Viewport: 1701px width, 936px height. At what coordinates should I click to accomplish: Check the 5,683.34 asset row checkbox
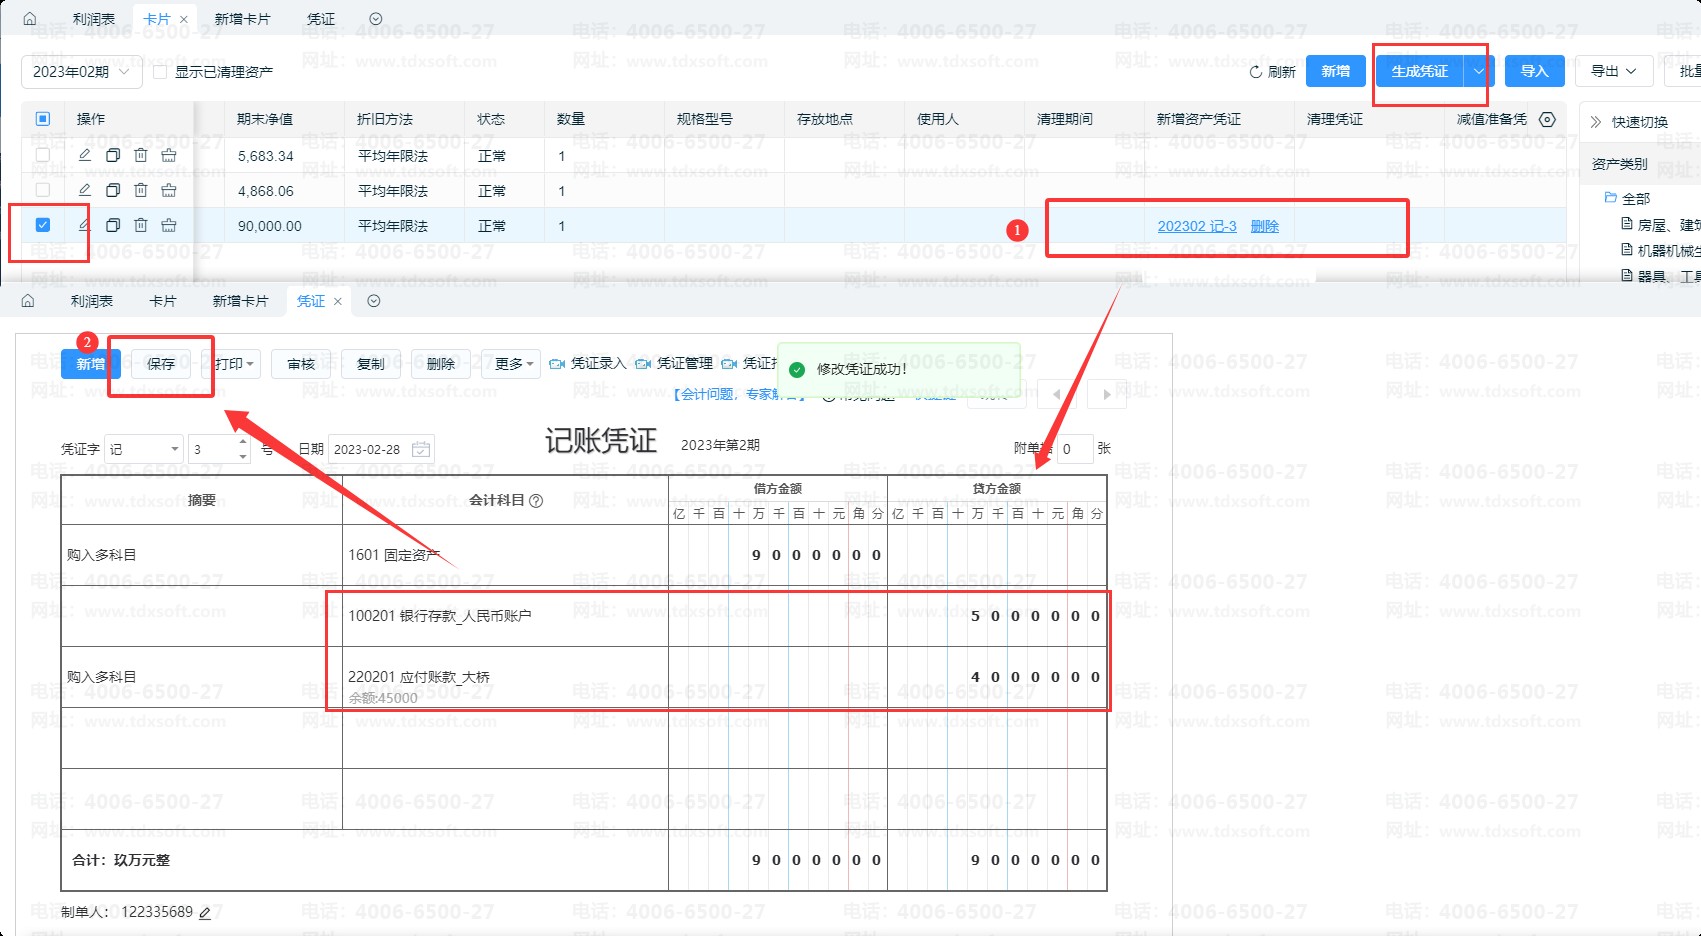43,156
